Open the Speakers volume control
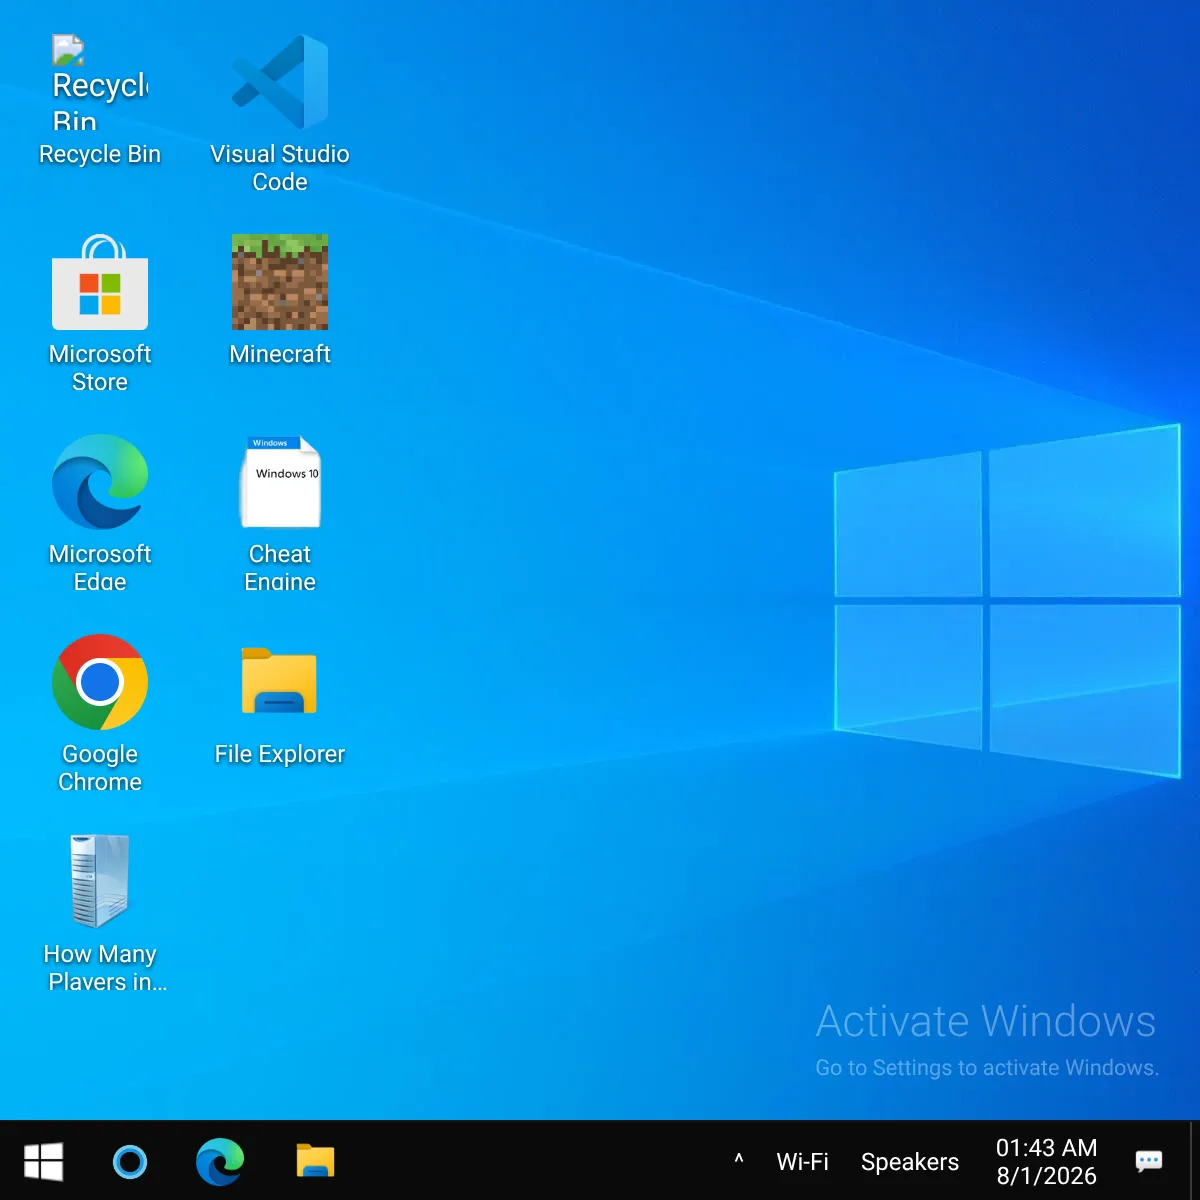Image resolution: width=1200 pixels, height=1200 pixels. (910, 1161)
